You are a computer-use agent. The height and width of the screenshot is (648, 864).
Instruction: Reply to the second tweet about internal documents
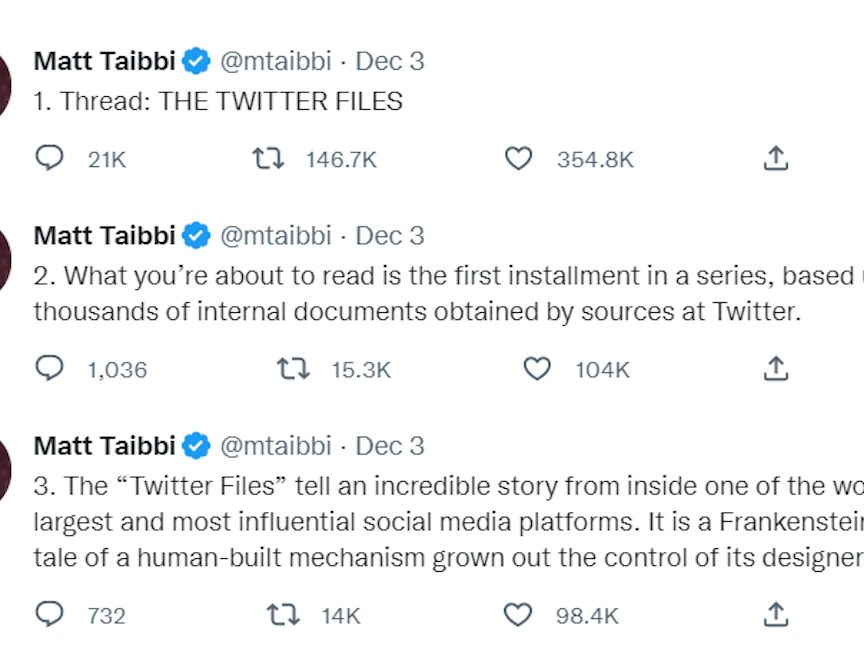click(50, 369)
